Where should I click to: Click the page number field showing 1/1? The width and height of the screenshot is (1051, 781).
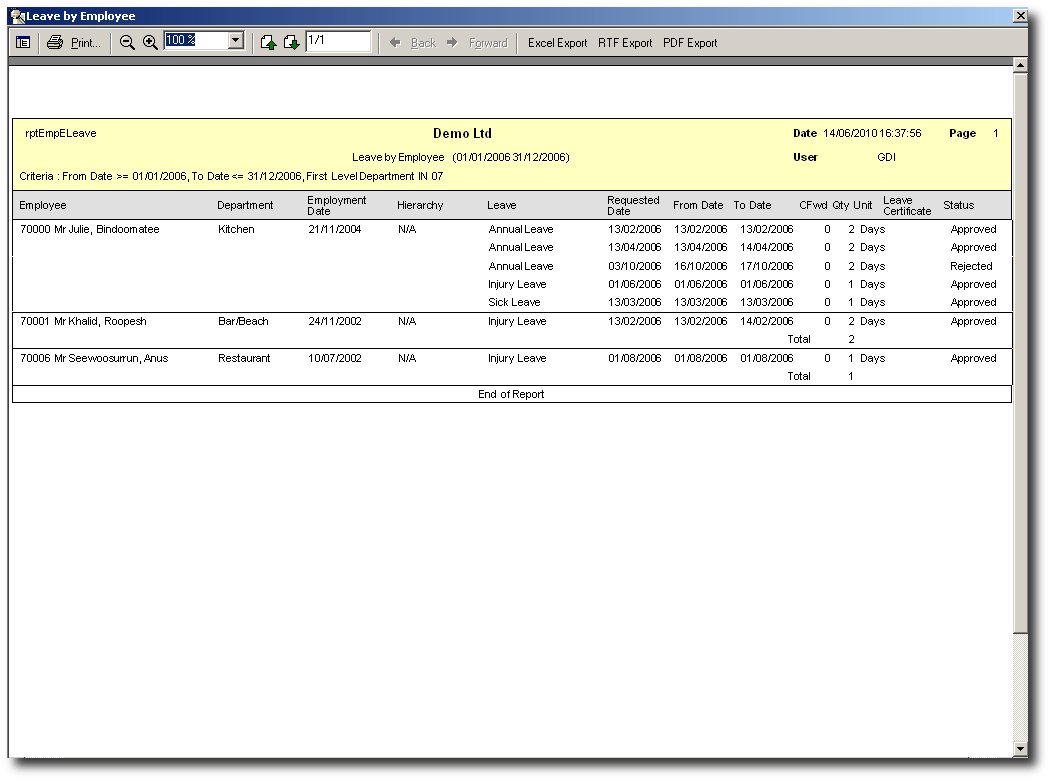click(338, 41)
